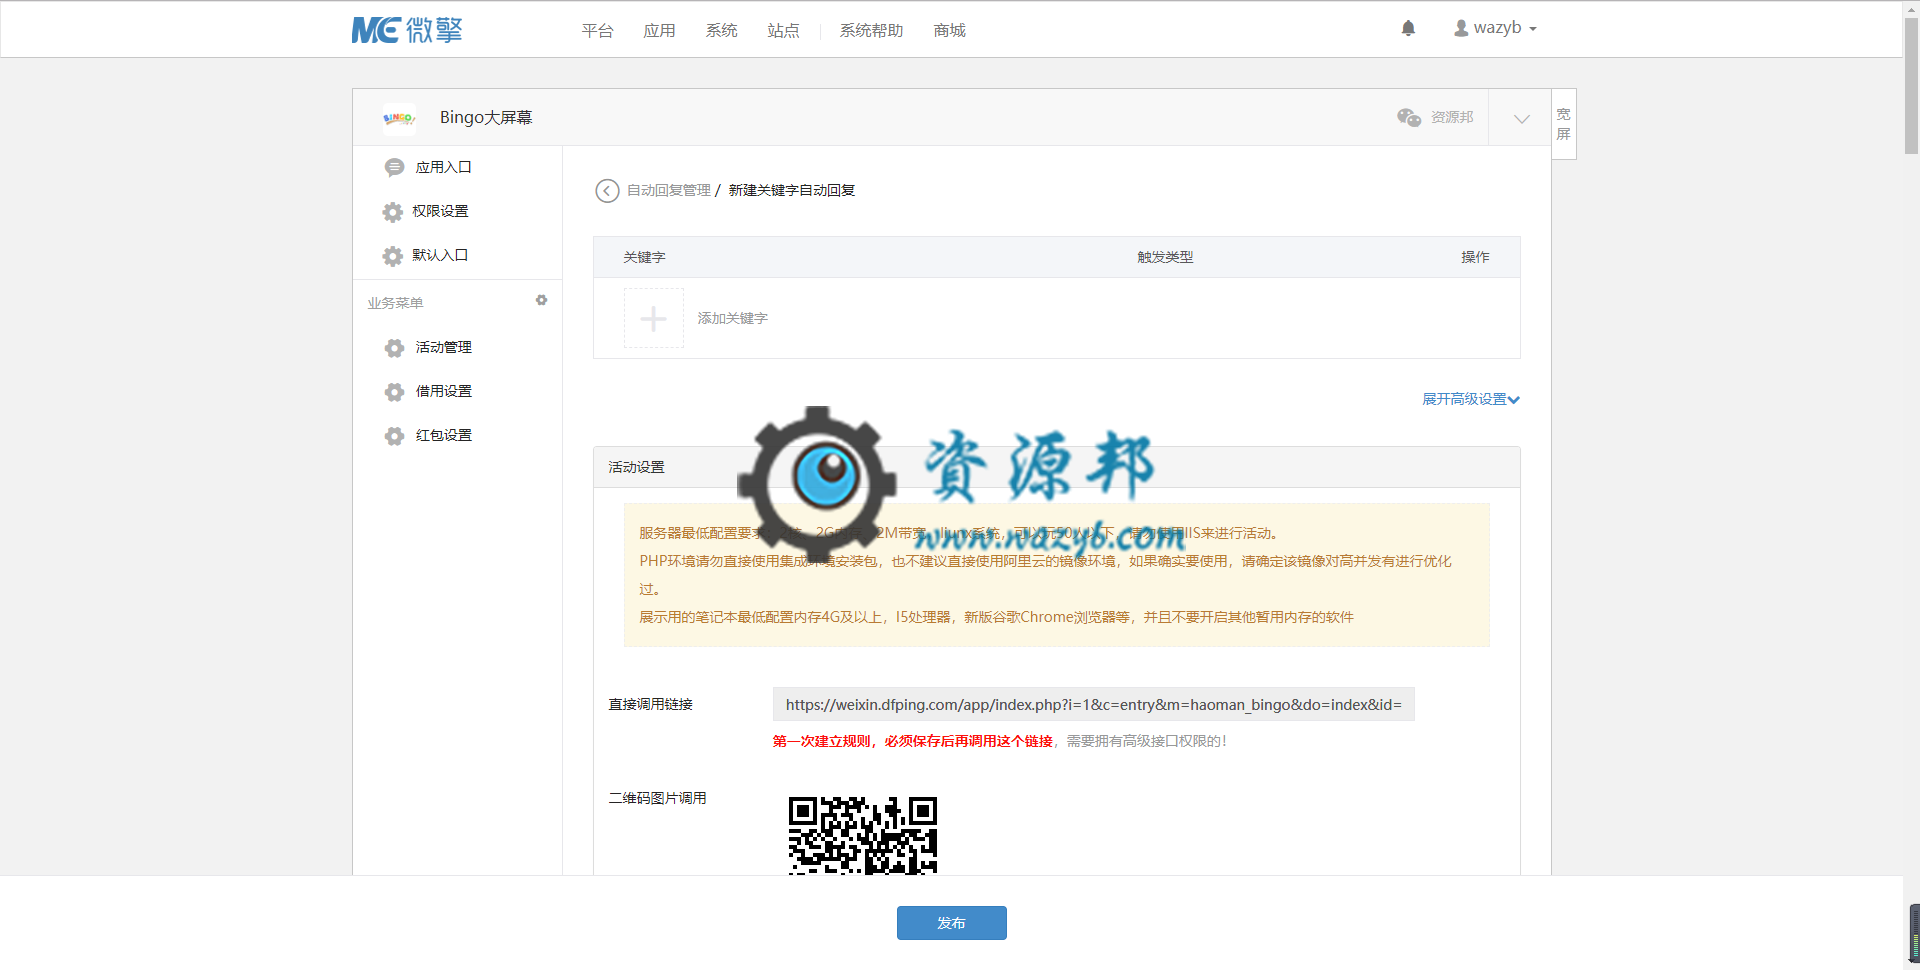1920x970 pixels.
Task: Open the wazyb user dropdown
Action: click(x=1495, y=28)
